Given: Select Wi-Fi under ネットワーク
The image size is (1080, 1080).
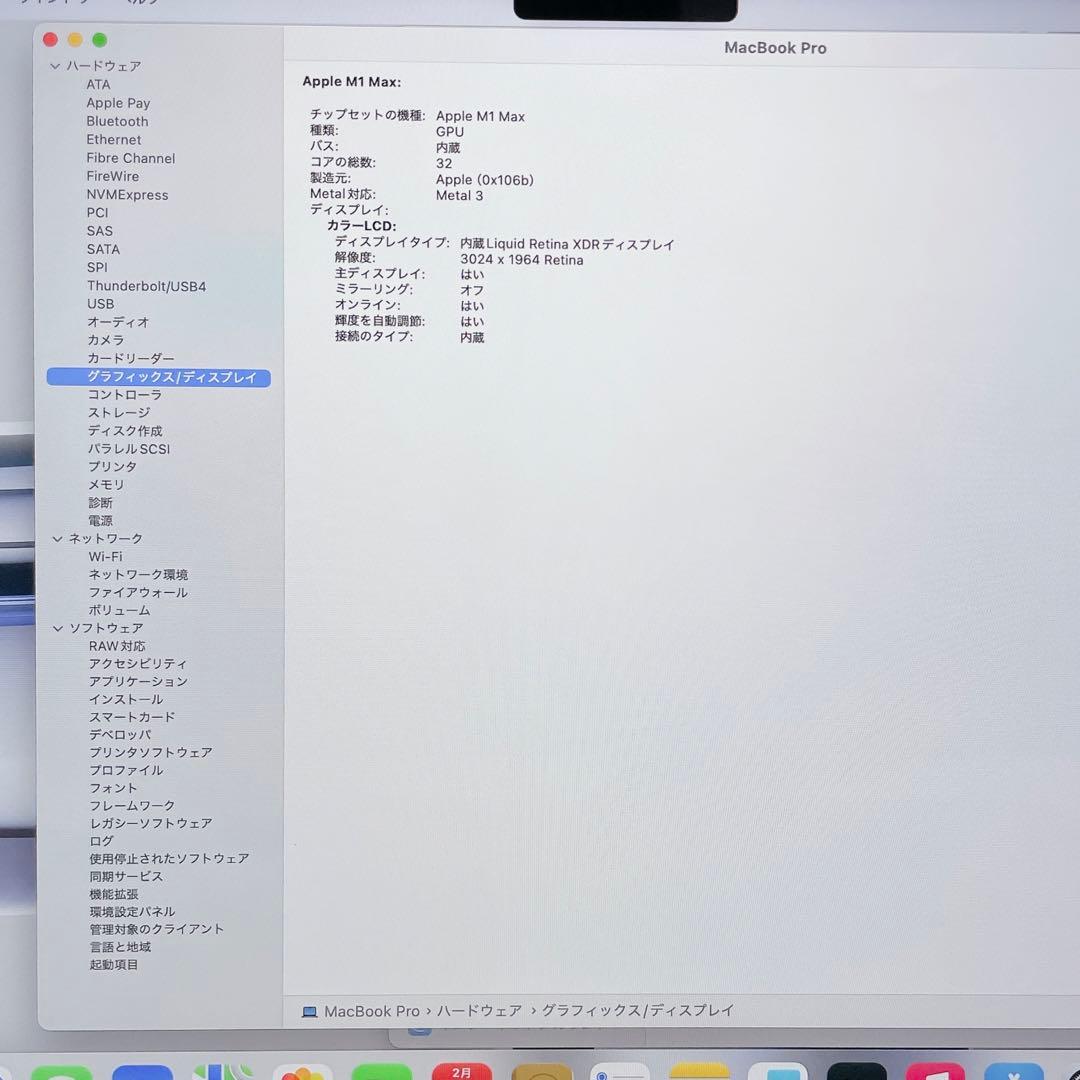Looking at the screenshot, I should (105, 556).
